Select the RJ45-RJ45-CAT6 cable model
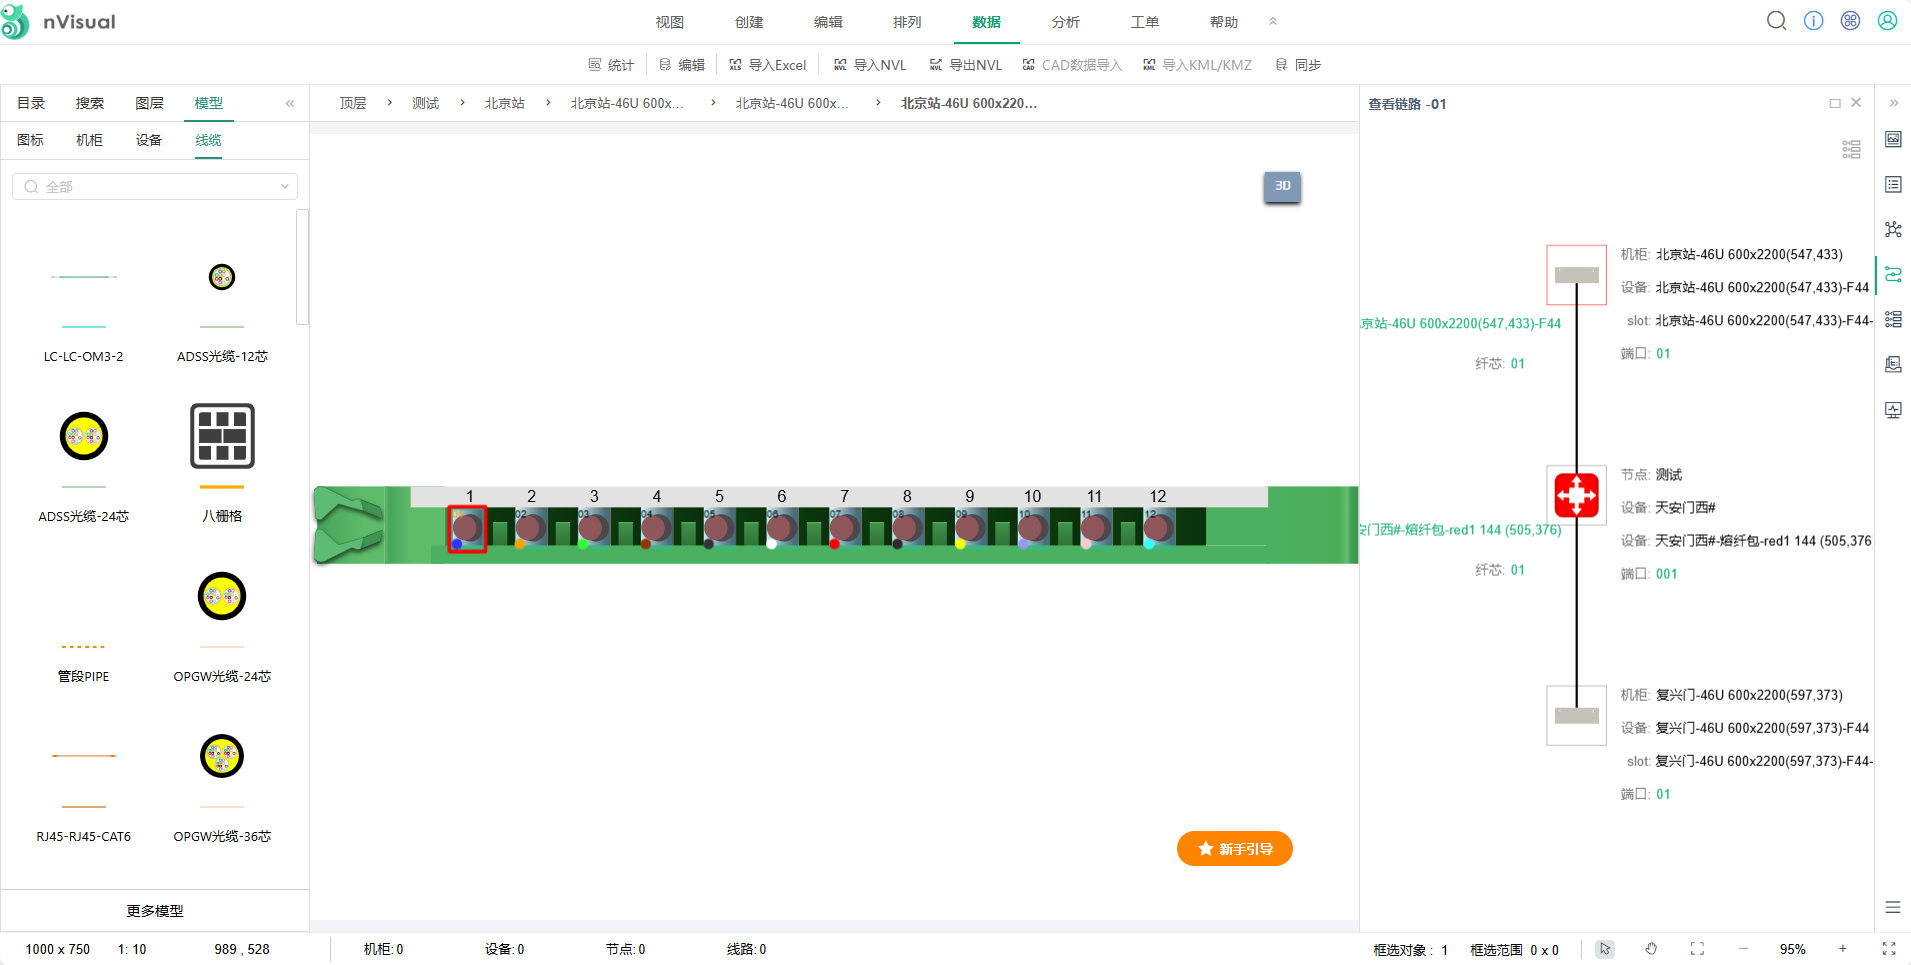The width and height of the screenshot is (1911, 965). point(84,795)
